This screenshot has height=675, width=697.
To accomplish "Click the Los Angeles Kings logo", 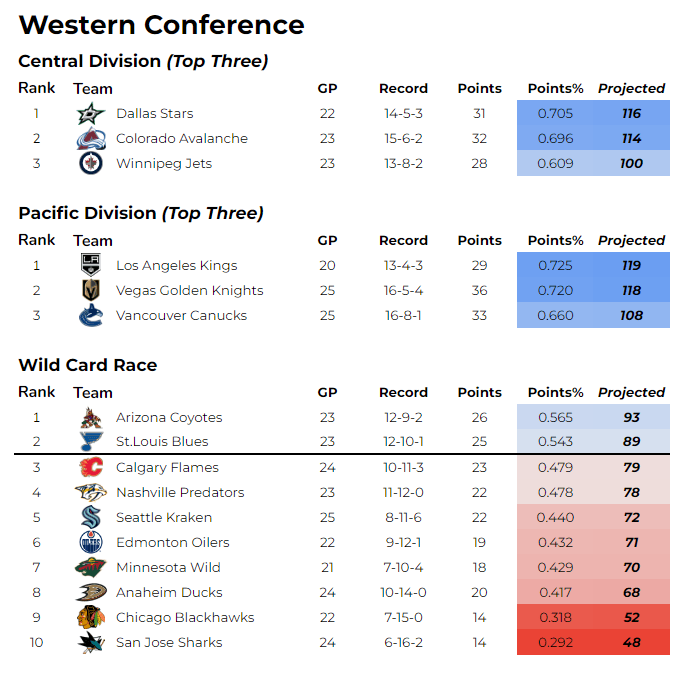I will tap(91, 266).
